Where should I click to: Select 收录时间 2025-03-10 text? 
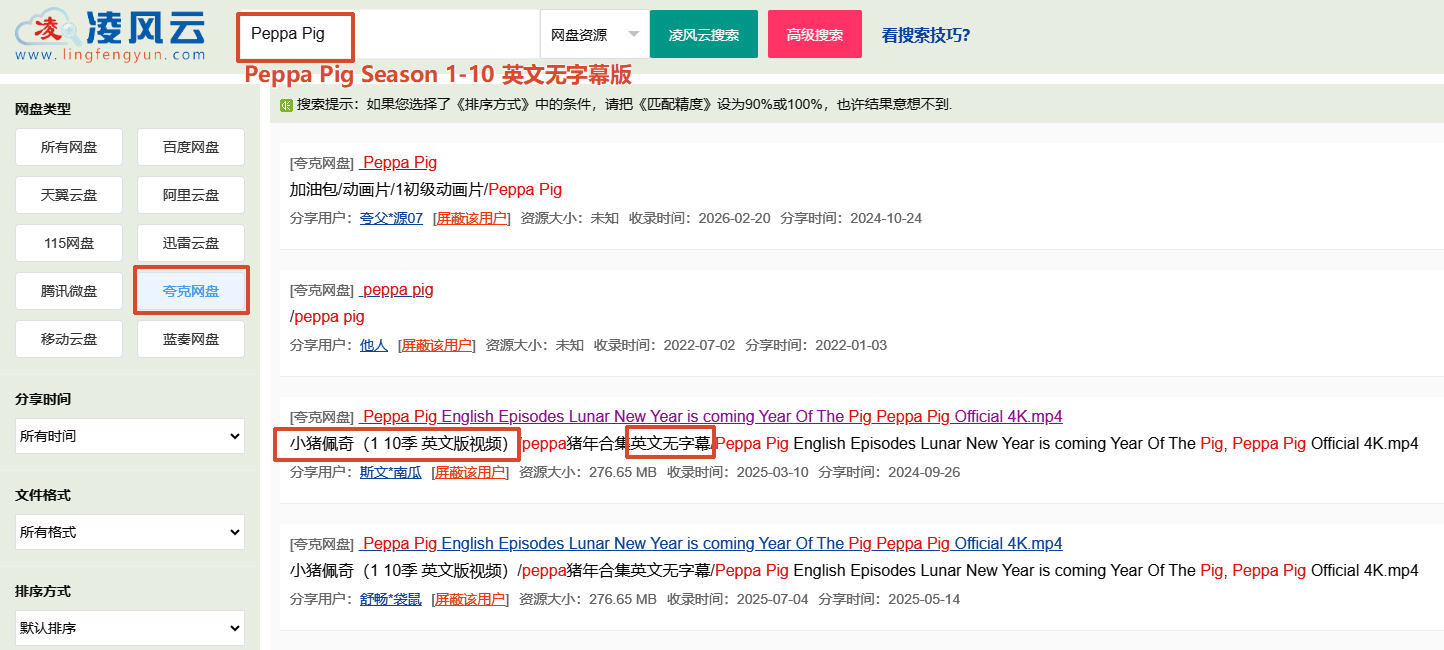point(739,472)
